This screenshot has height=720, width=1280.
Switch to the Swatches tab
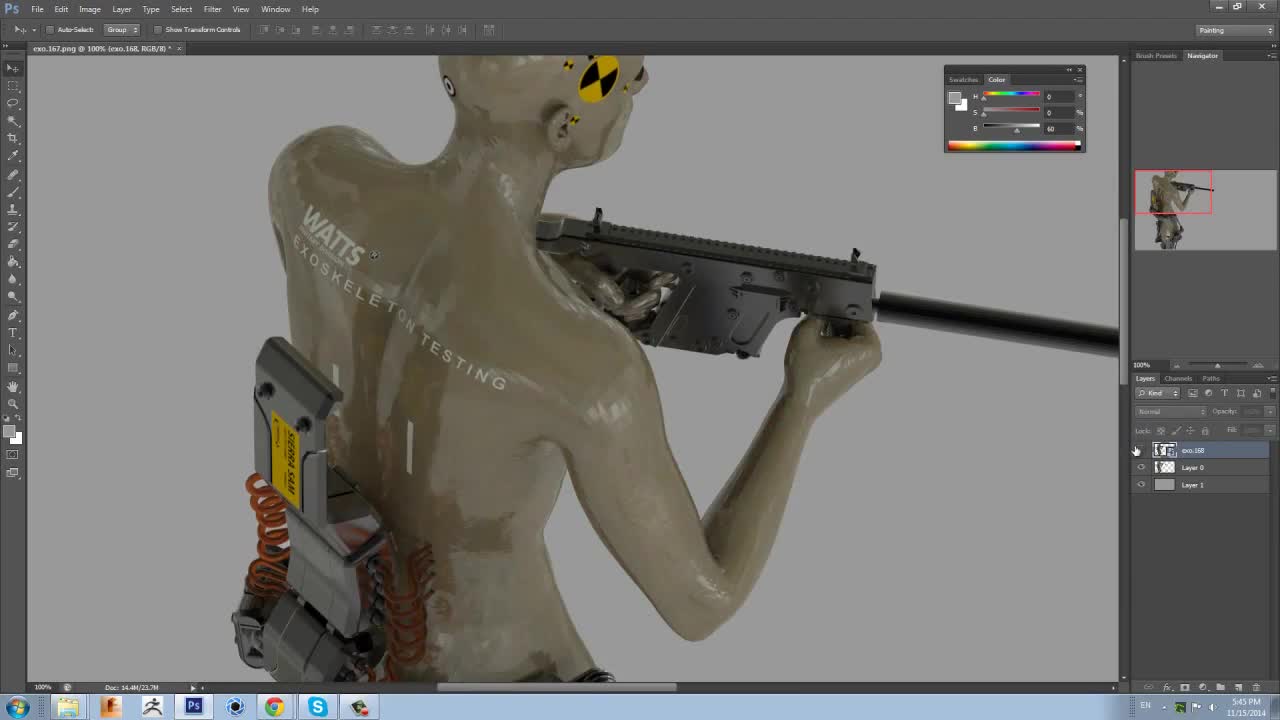click(x=963, y=79)
